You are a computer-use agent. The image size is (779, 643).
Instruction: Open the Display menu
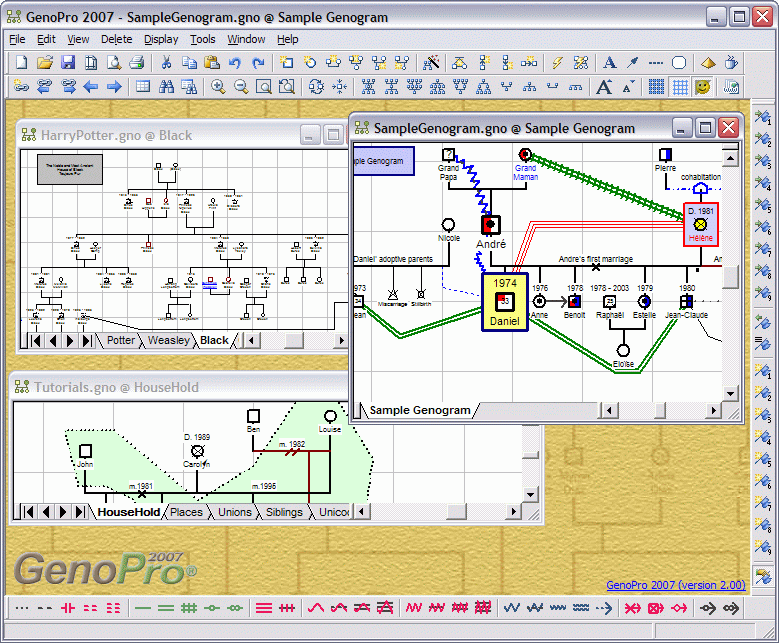coord(161,39)
